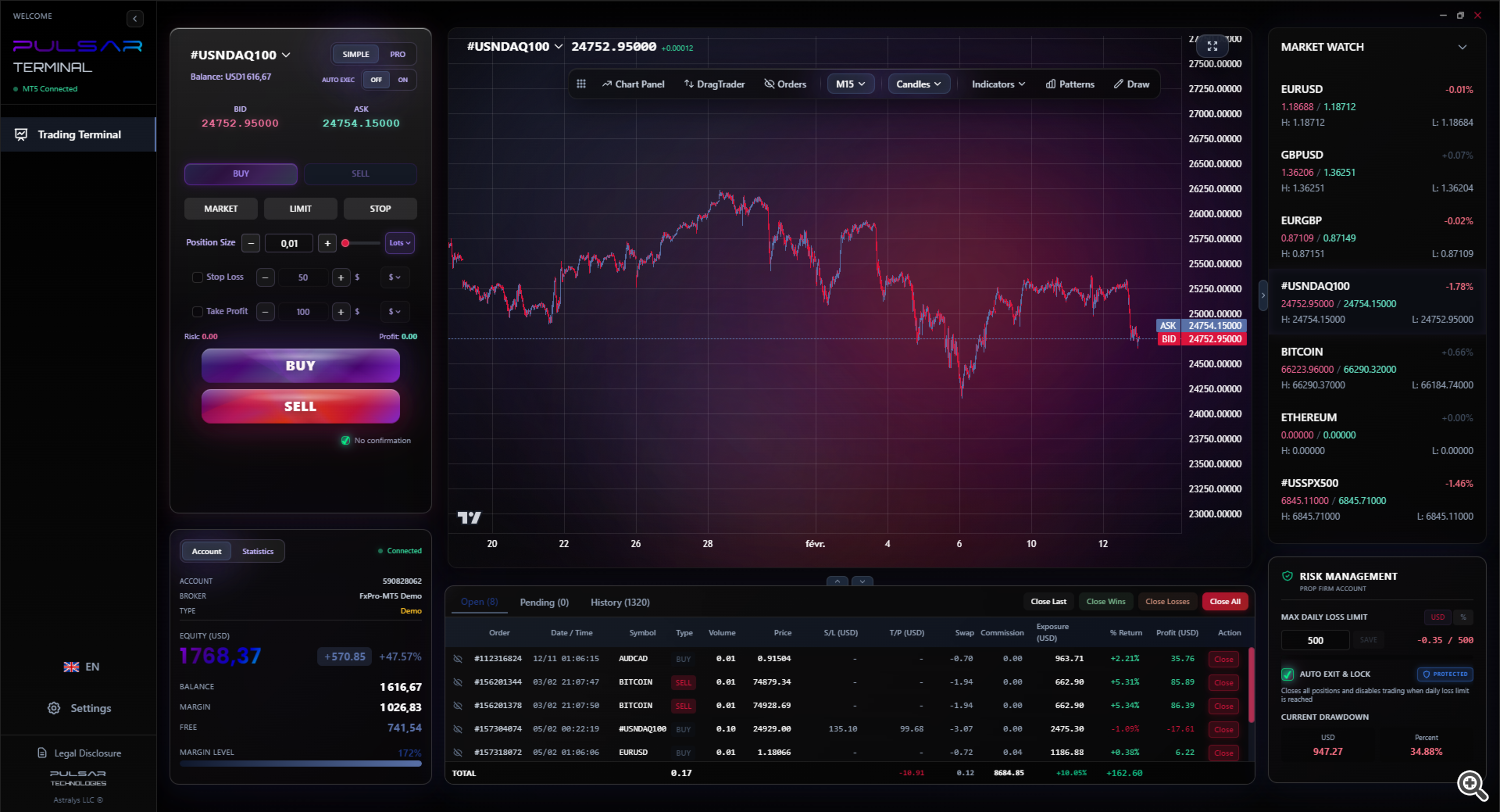Image resolution: width=1500 pixels, height=812 pixels.
Task: Click the Trading Terminal monitor icon
Action: point(21,134)
